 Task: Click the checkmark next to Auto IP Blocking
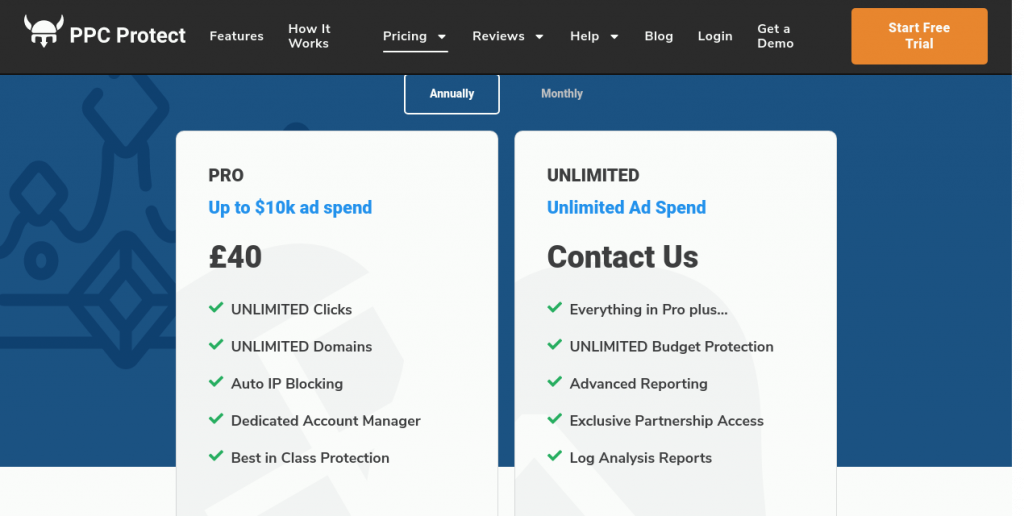click(216, 382)
